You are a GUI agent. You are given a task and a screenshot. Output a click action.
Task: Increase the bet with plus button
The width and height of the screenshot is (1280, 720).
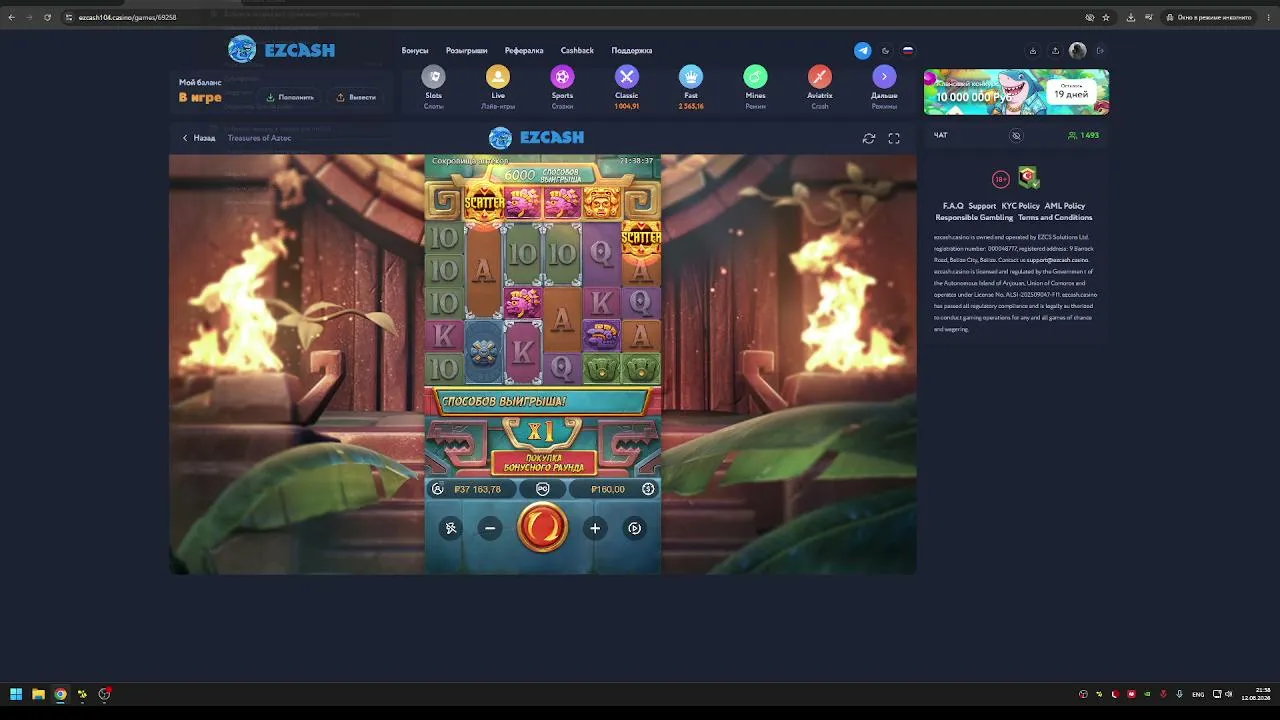click(x=595, y=528)
